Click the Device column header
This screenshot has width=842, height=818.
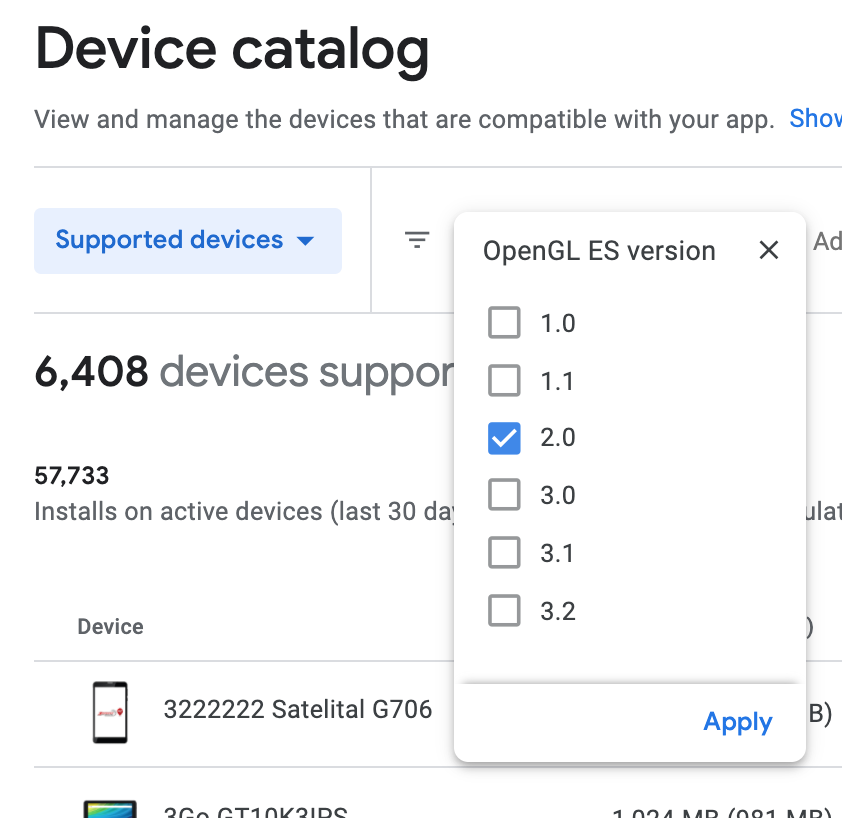click(110, 627)
